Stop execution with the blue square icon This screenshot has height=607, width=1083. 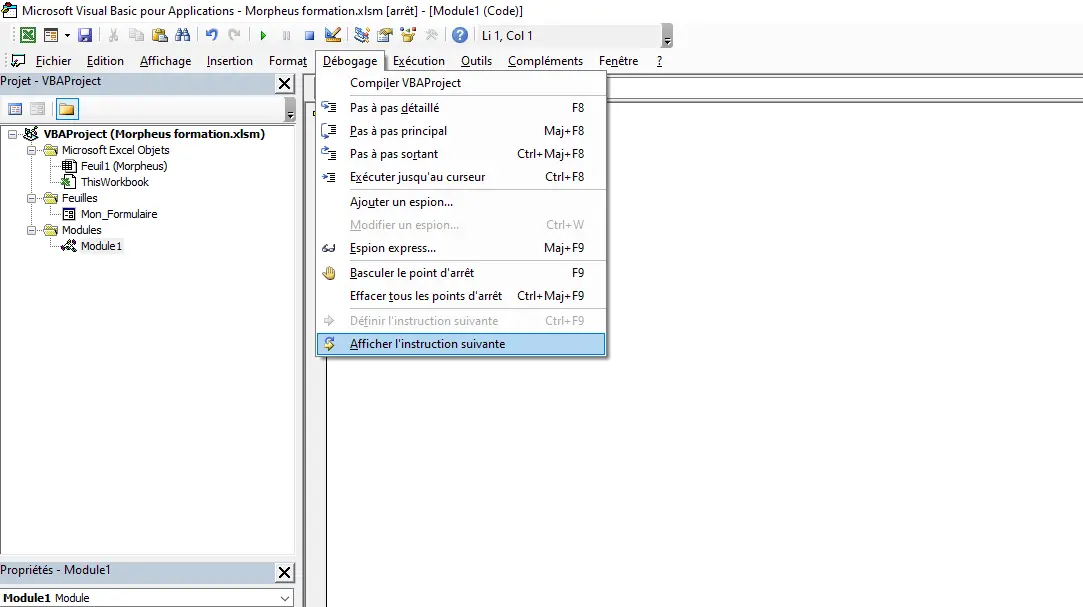[x=309, y=35]
